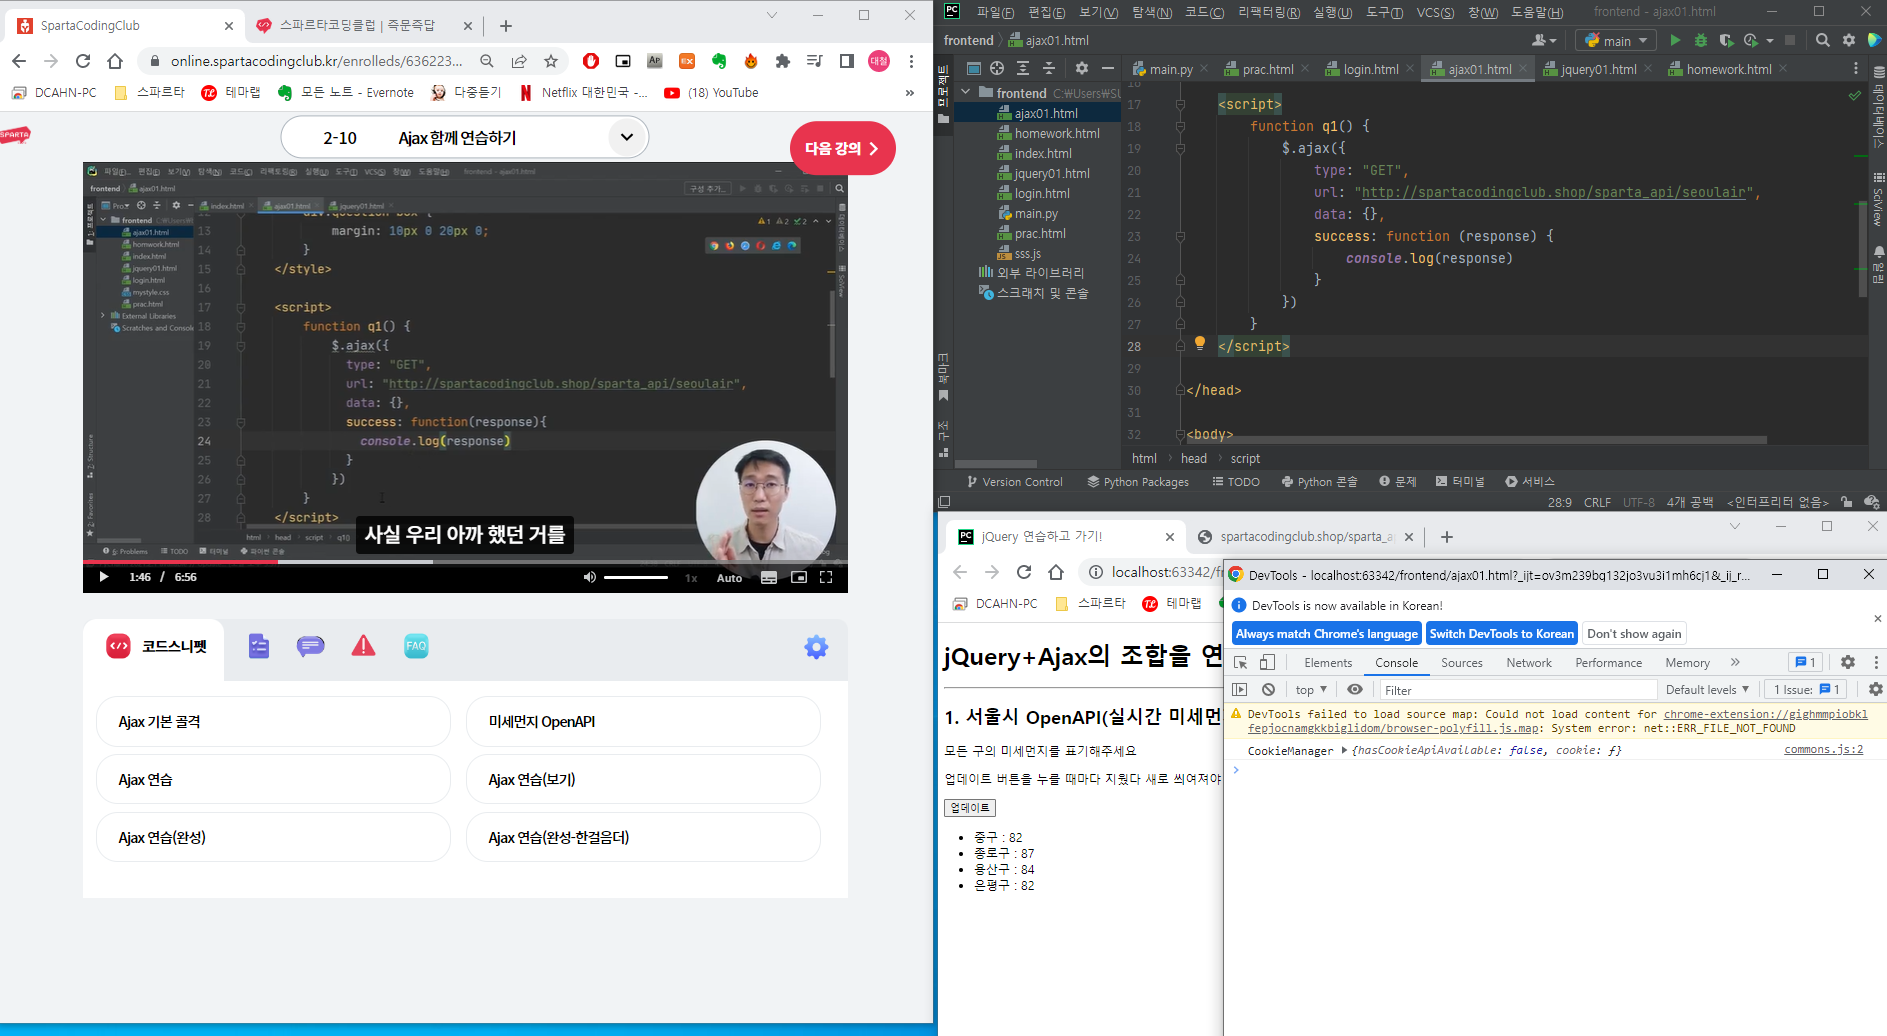Open Search Everywhere magnifier in PyCharm
The width and height of the screenshot is (1887, 1036).
tap(1823, 40)
